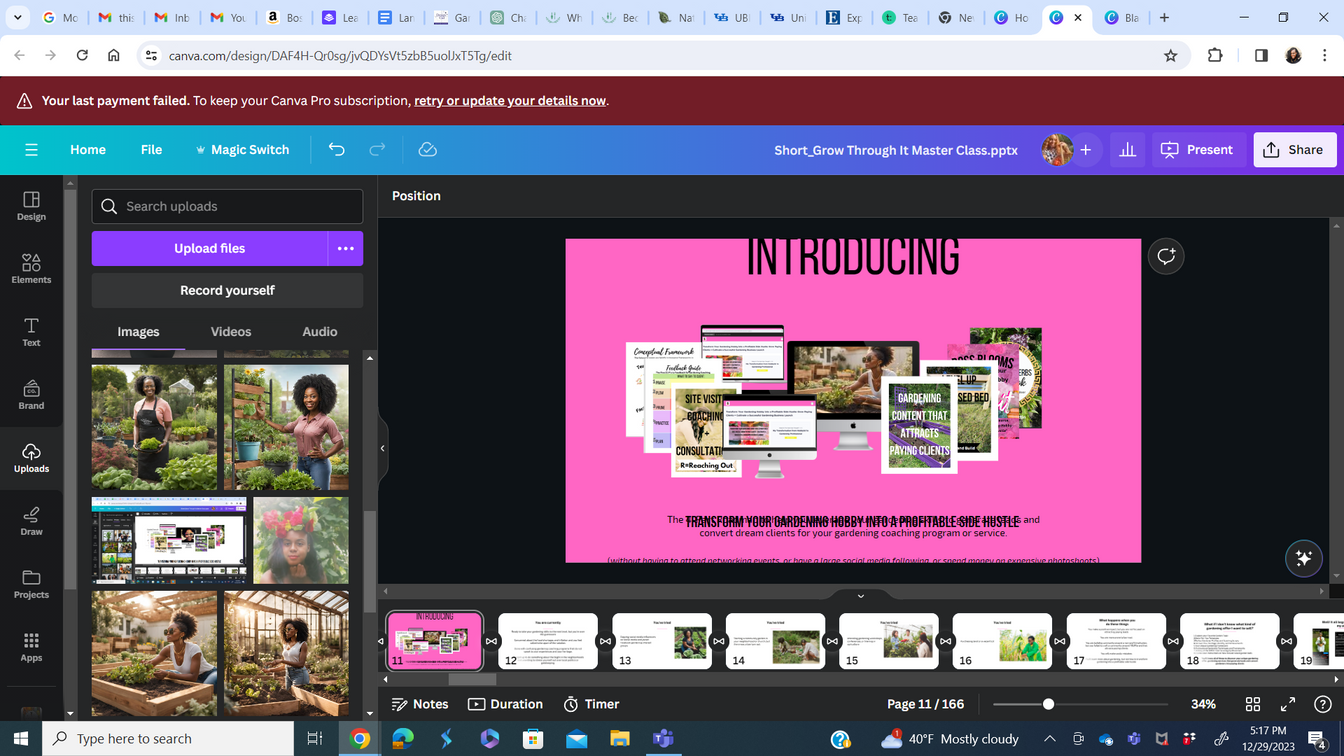Viewport: 1344px width, 756px height.
Task: Switch to the Audio tab
Action: point(320,332)
